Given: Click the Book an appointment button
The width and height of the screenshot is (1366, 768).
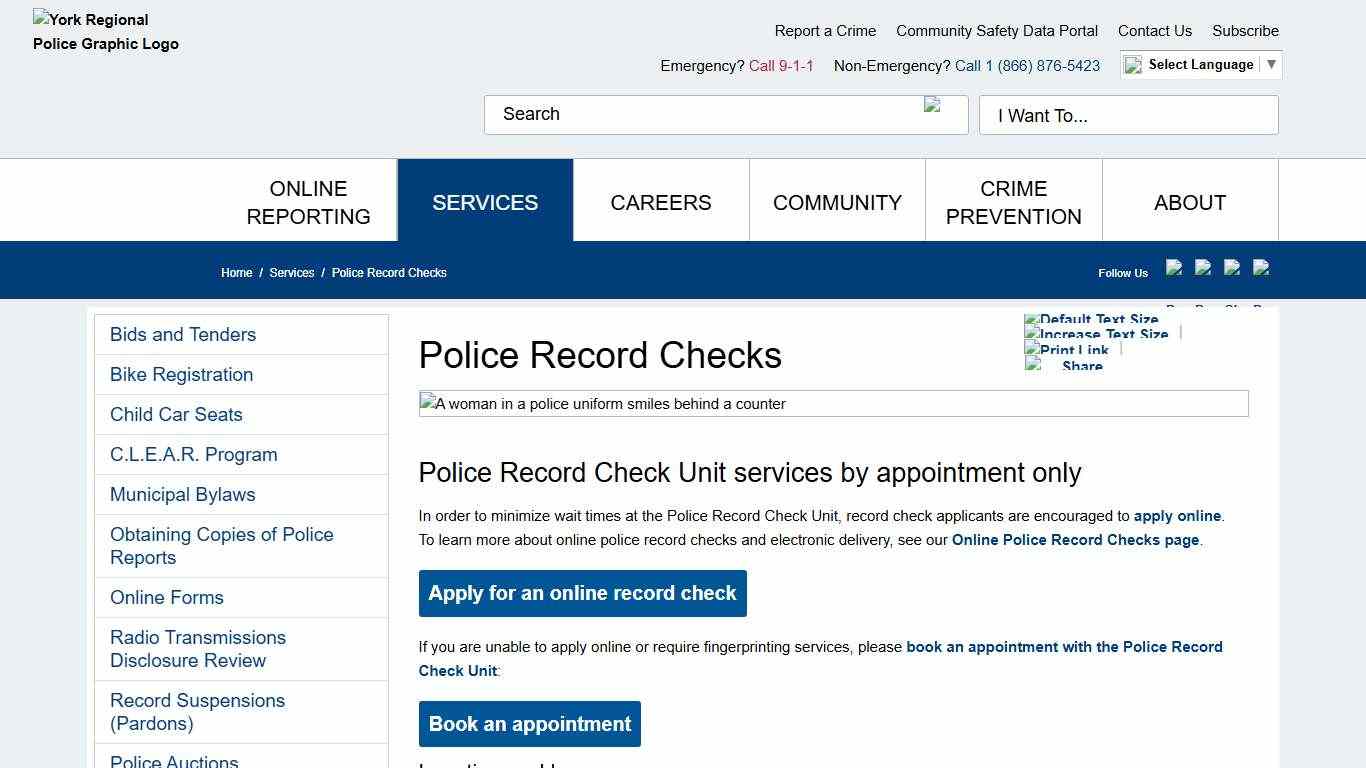Looking at the screenshot, I should coord(529,724).
